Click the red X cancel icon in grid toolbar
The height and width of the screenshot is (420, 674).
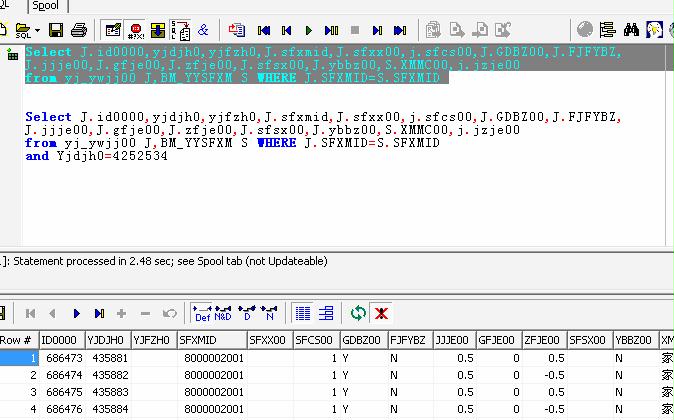381,313
